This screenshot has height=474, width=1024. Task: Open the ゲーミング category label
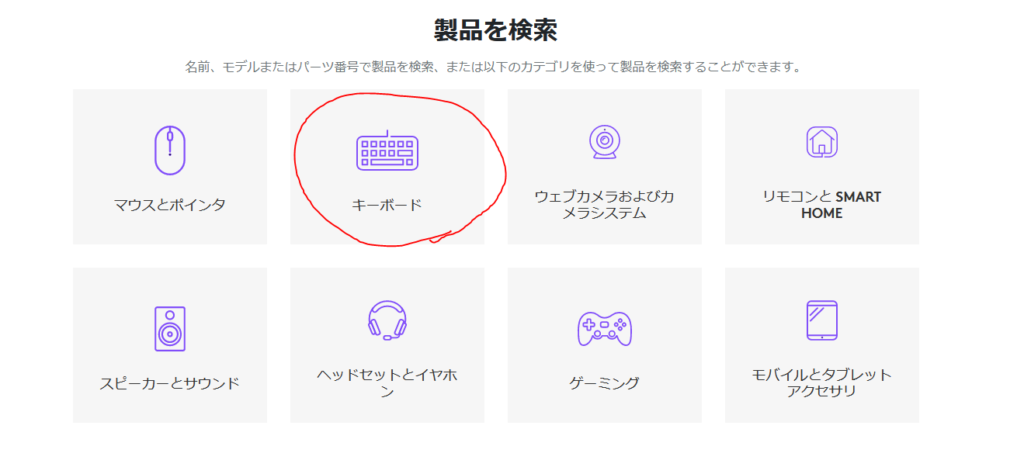[605, 383]
